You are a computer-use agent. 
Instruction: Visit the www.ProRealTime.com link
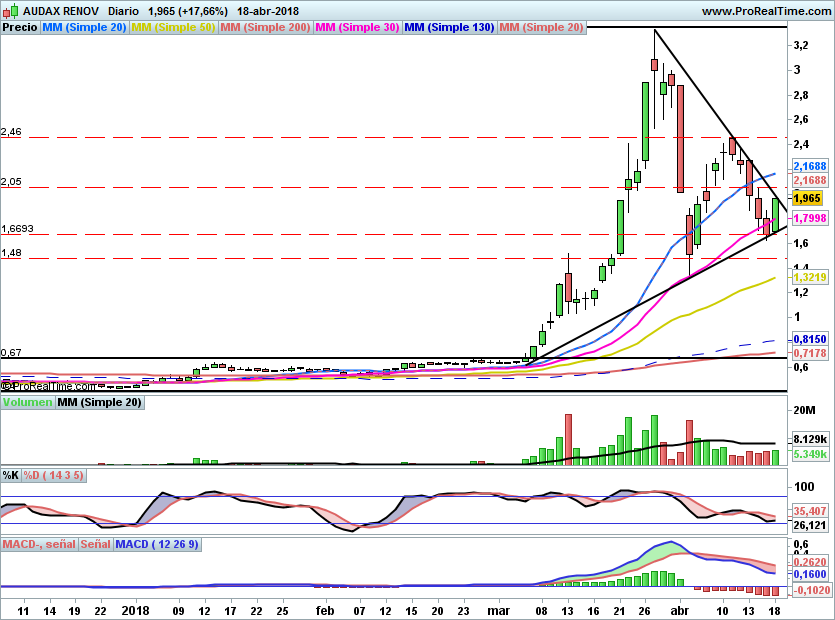point(765,11)
